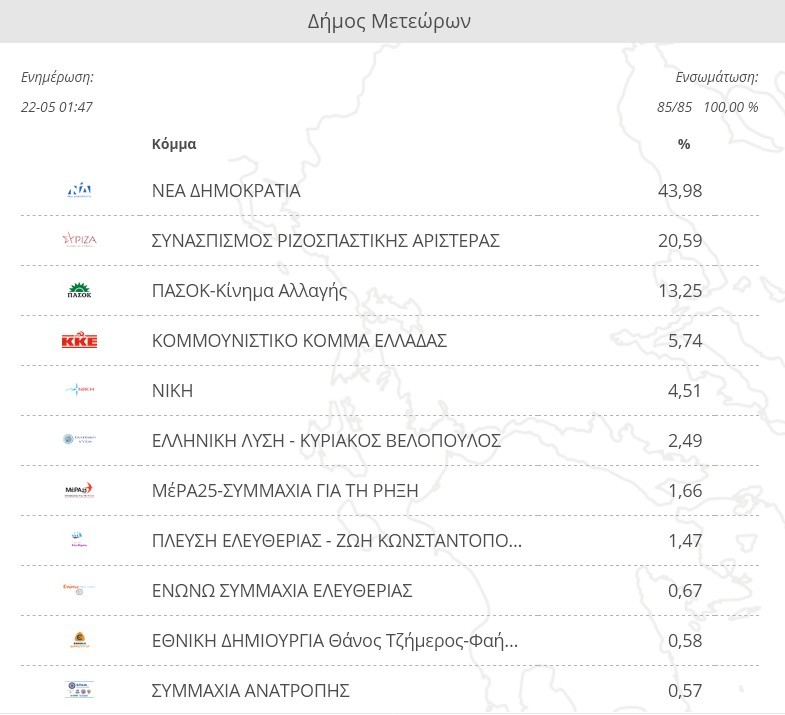This screenshot has width=785, height=715.
Task: Click the Plefsi Eleftherias party logo
Action: 79,540
